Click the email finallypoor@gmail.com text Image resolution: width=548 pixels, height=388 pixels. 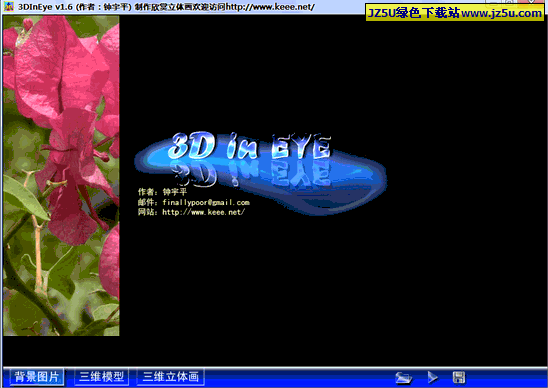pyautogui.click(x=206, y=202)
